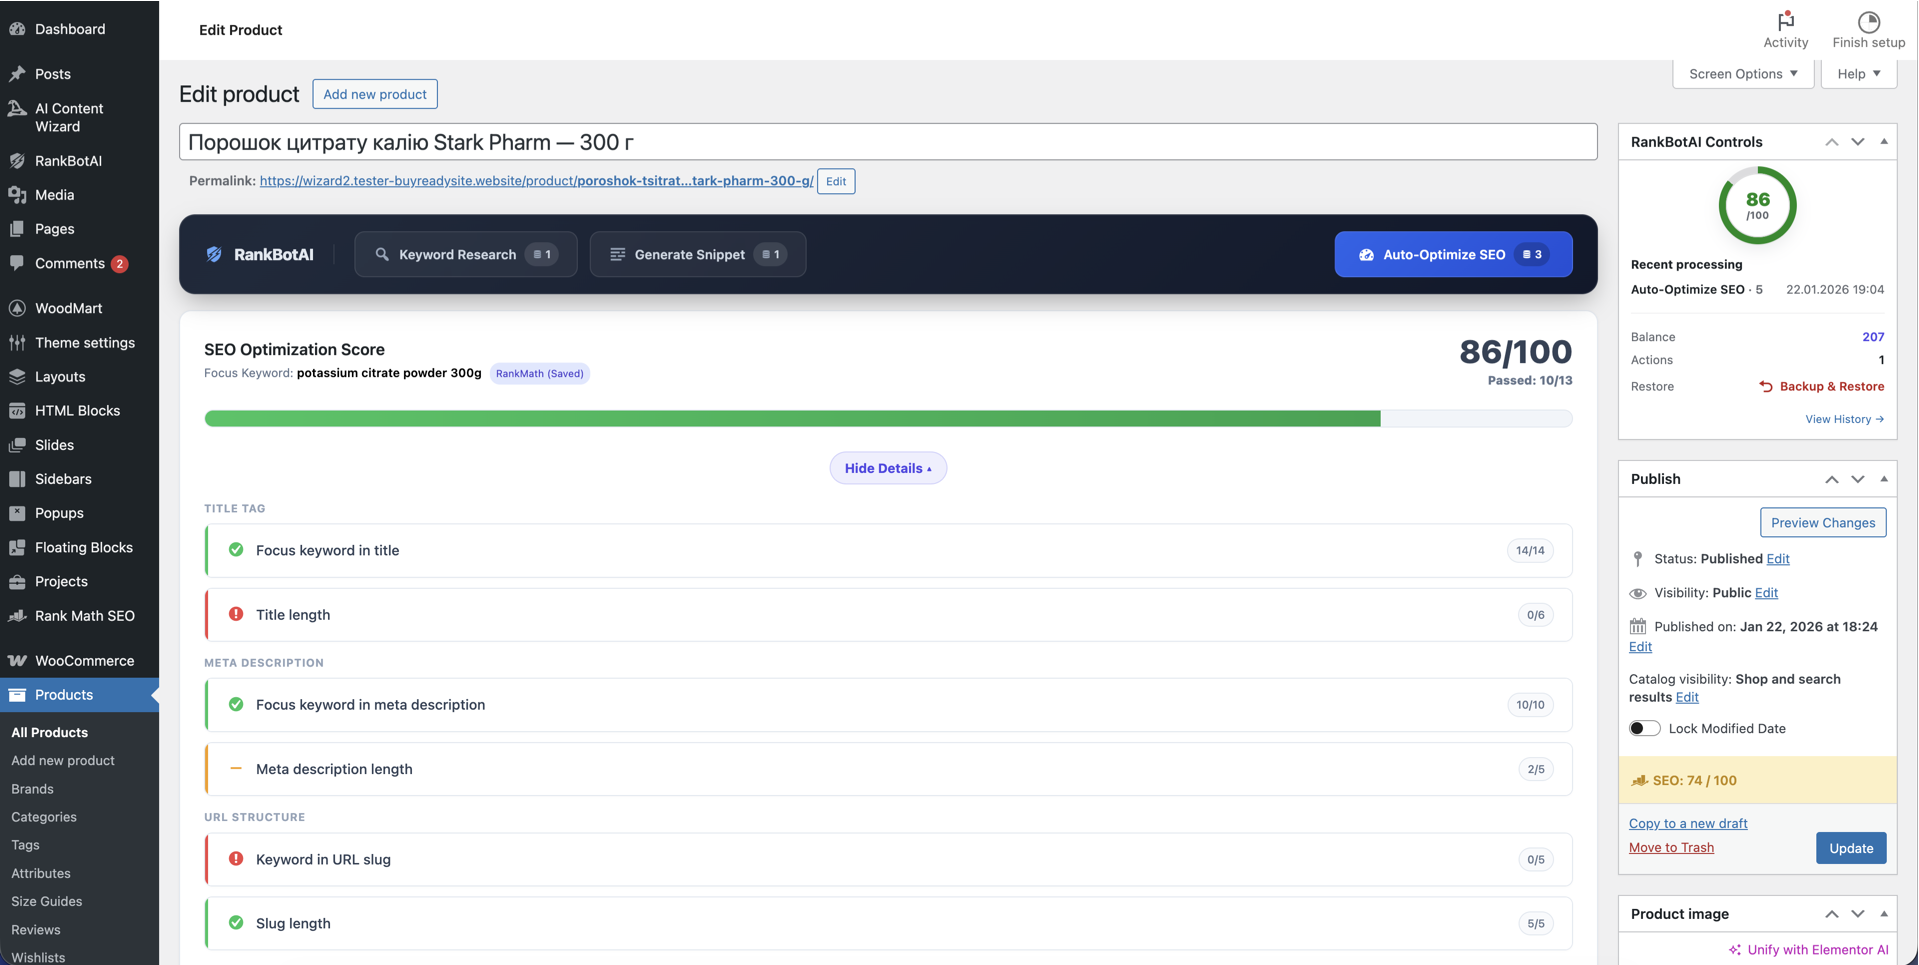
Task: Open the AI Content Wizard
Action: click(x=18, y=109)
